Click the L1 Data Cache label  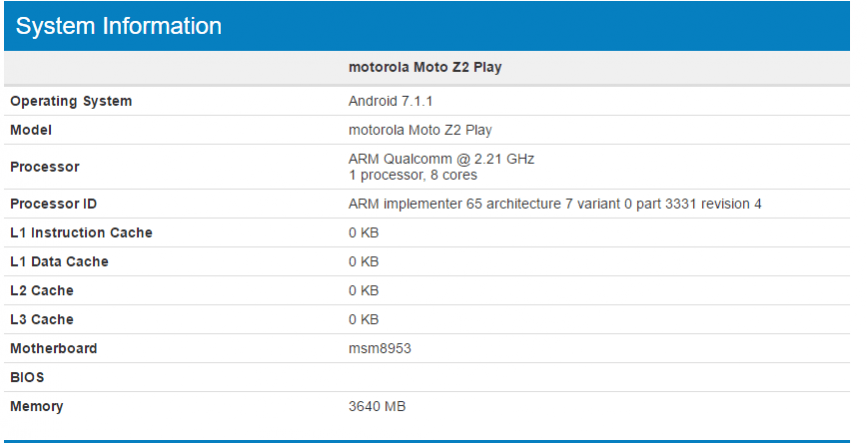point(60,262)
